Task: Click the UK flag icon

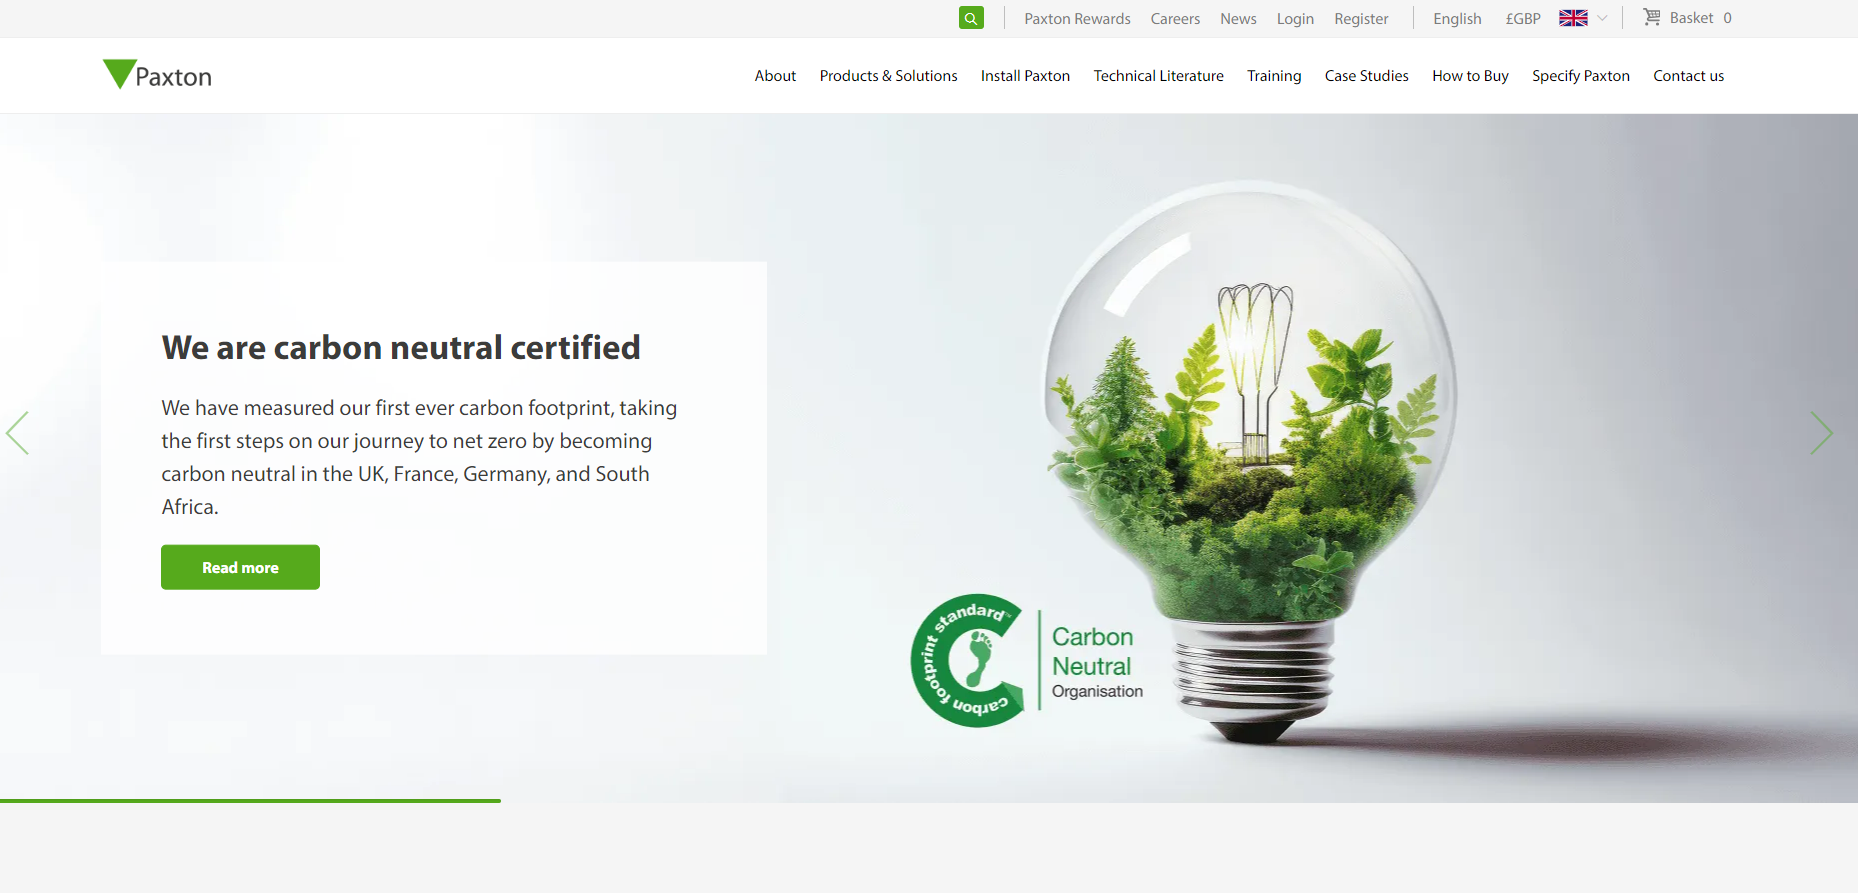Action: (1573, 18)
